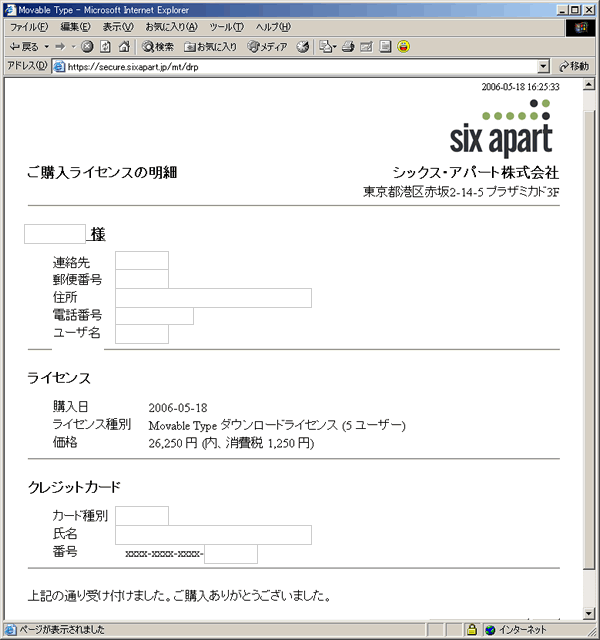This screenshot has height=640, width=600.
Task: Open the ヘルプ(H) menu
Action: 273,27
